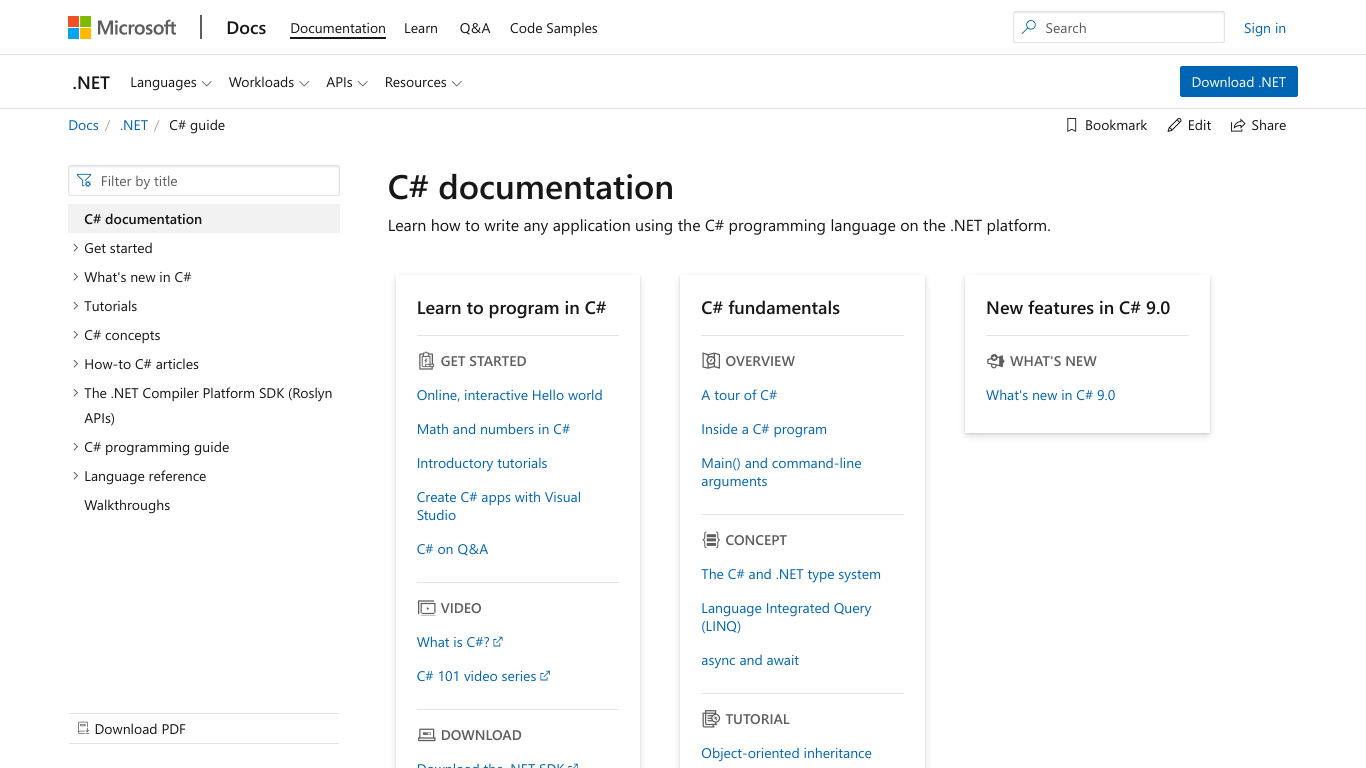The height and width of the screenshot is (768, 1366).
Task: Click the Sign in link
Action: click(1265, 28)
